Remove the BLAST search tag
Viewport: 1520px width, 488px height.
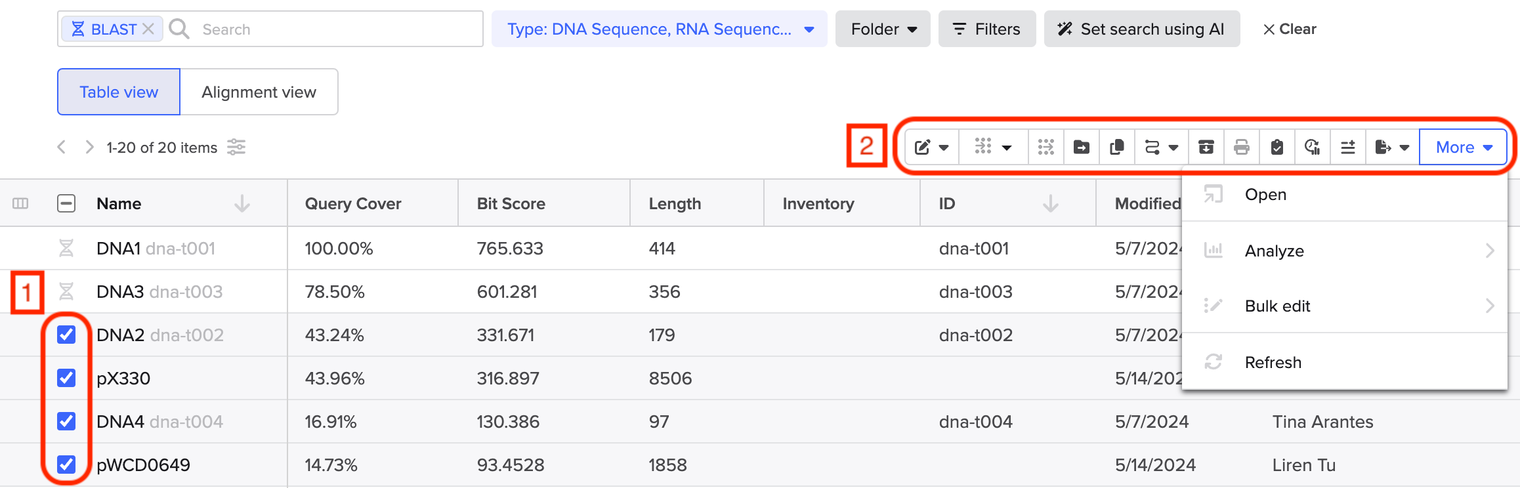coord(148,29)
